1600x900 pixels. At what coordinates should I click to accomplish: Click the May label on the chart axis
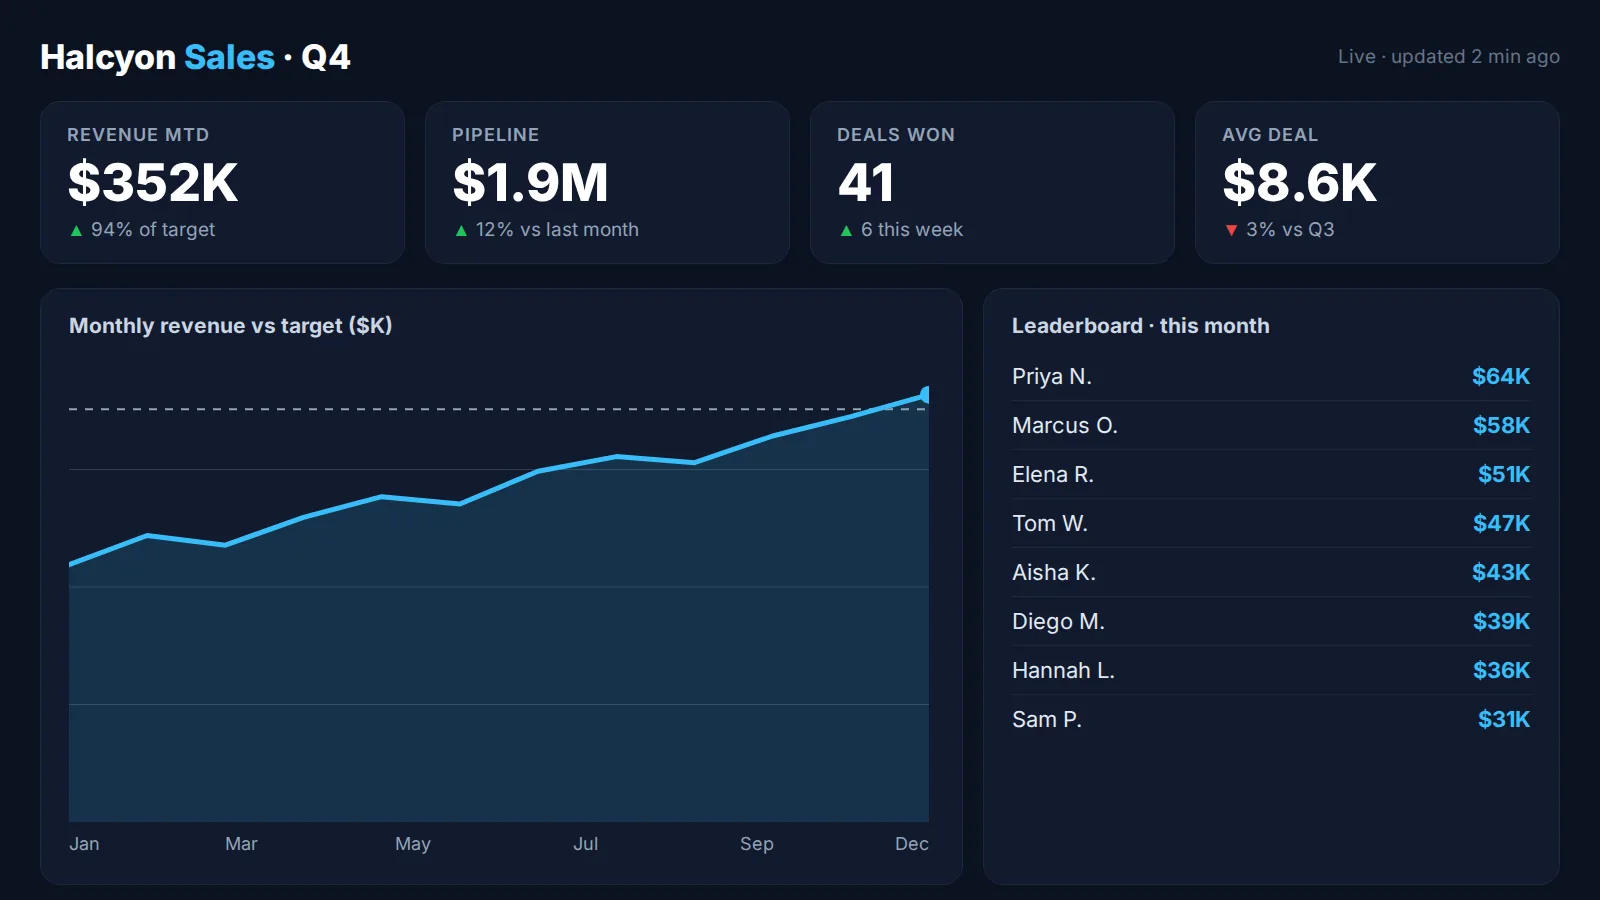tap(413, 844)
